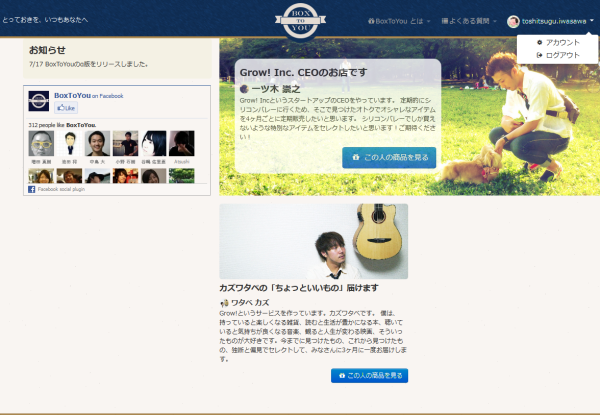The width and height of the screenshot is (600, 415).
Task: Open the 'BoxToYou とは' dropdown menu
Action: click(x=399, y=21)
